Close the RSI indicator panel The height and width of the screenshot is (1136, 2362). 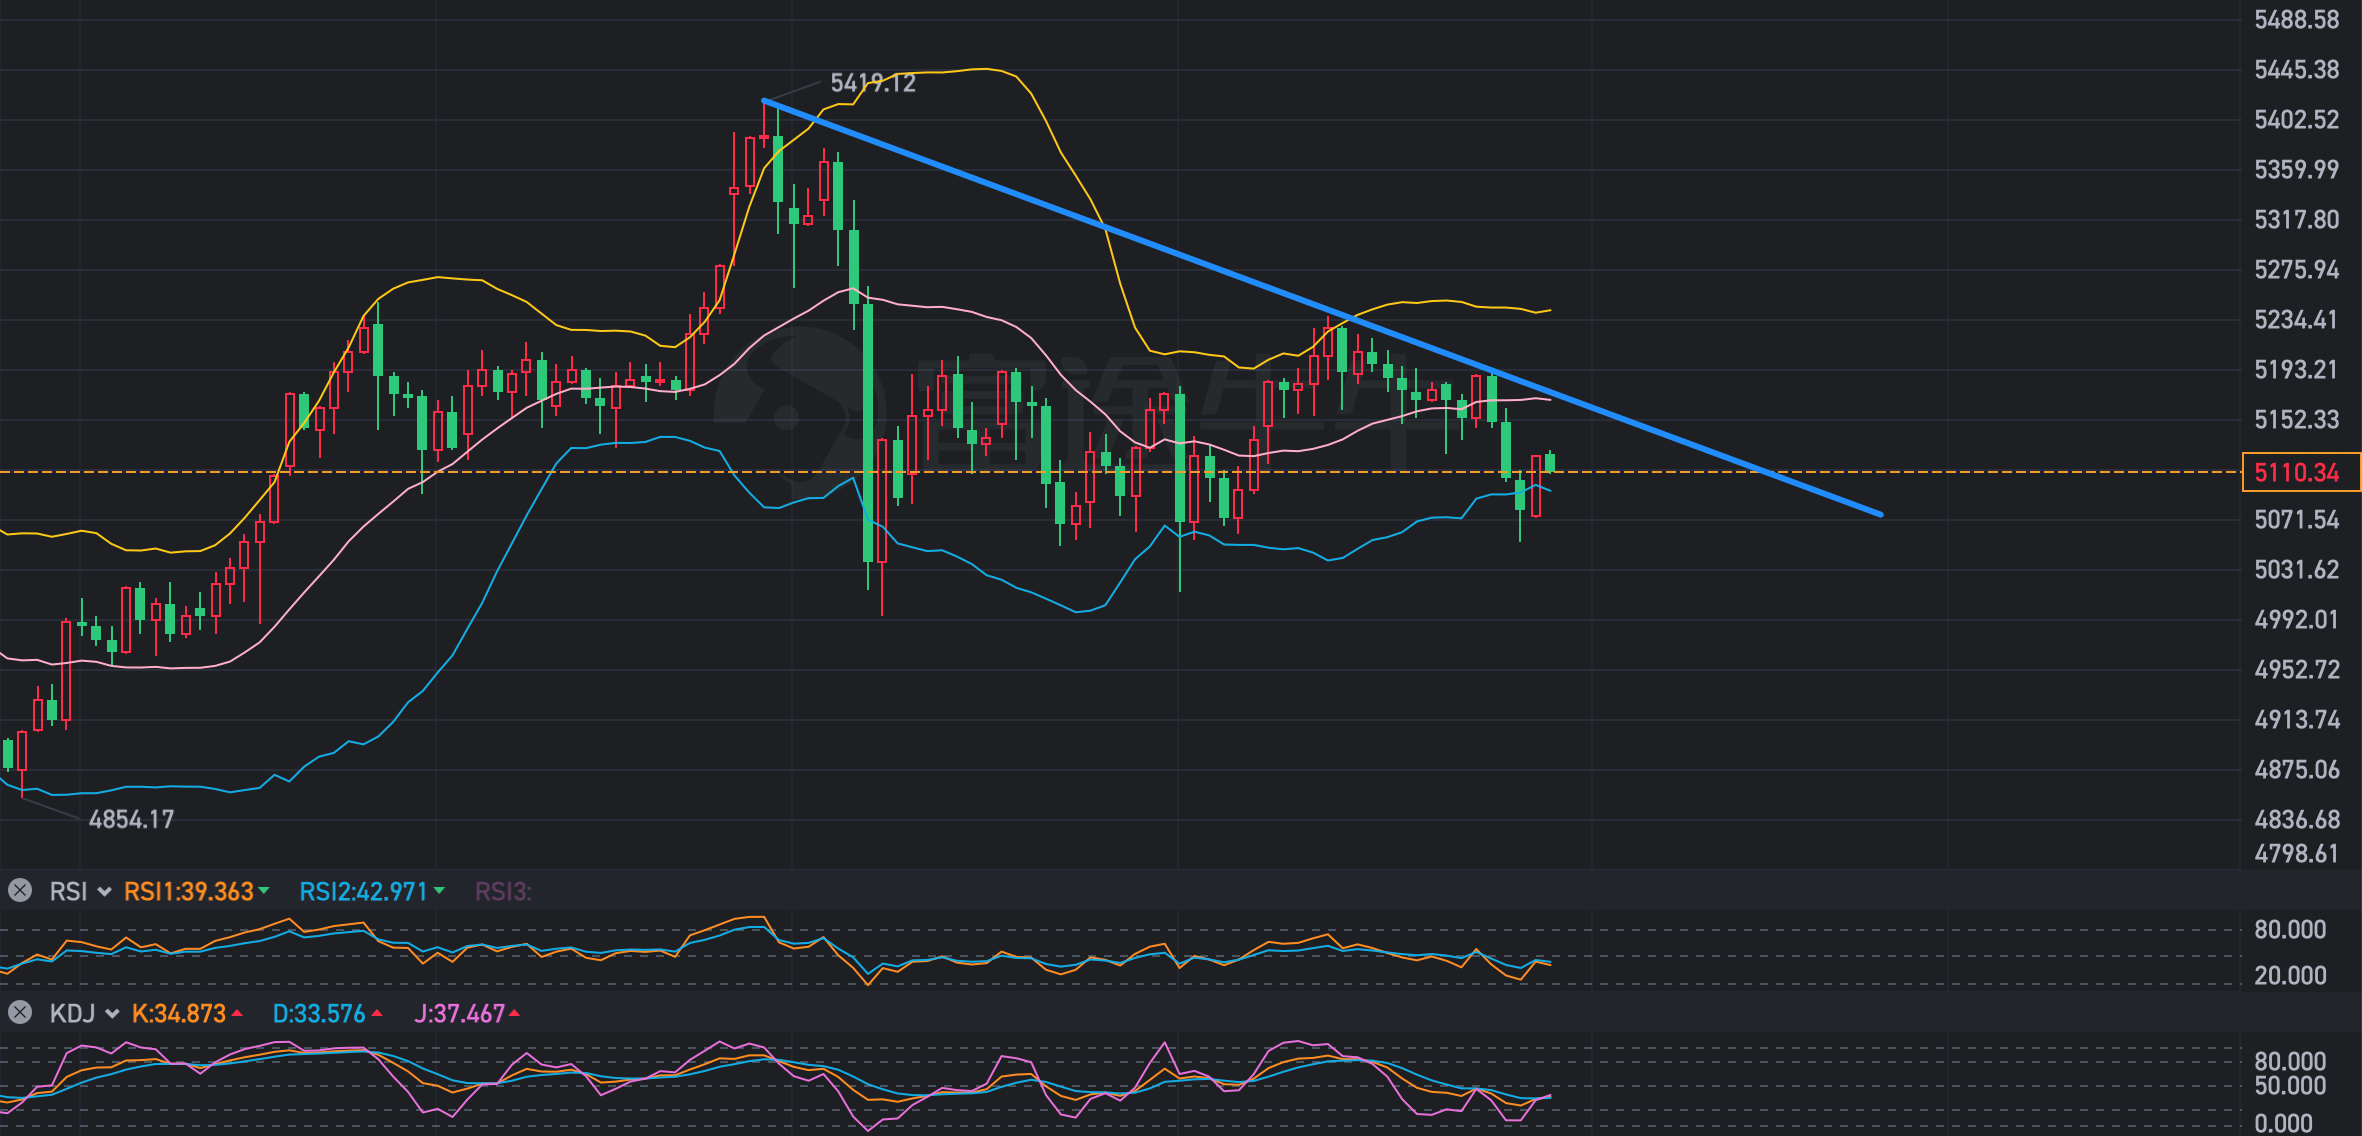(20, 891)
